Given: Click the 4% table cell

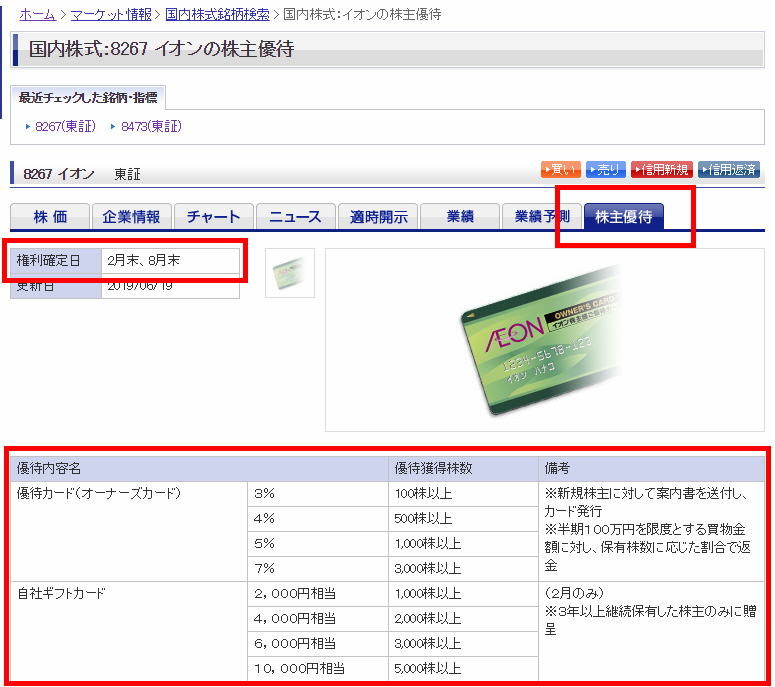Looking at the screenshot, I should tap(318, 519).
